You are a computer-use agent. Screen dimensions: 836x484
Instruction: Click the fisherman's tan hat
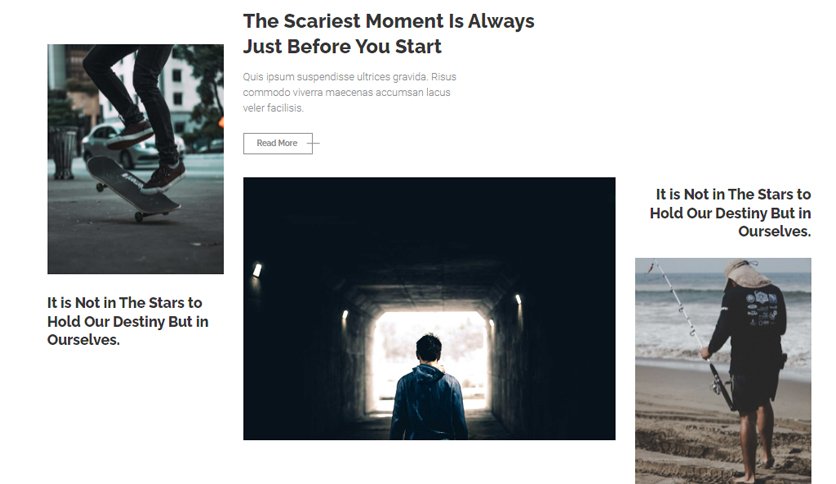coord(745,274)
